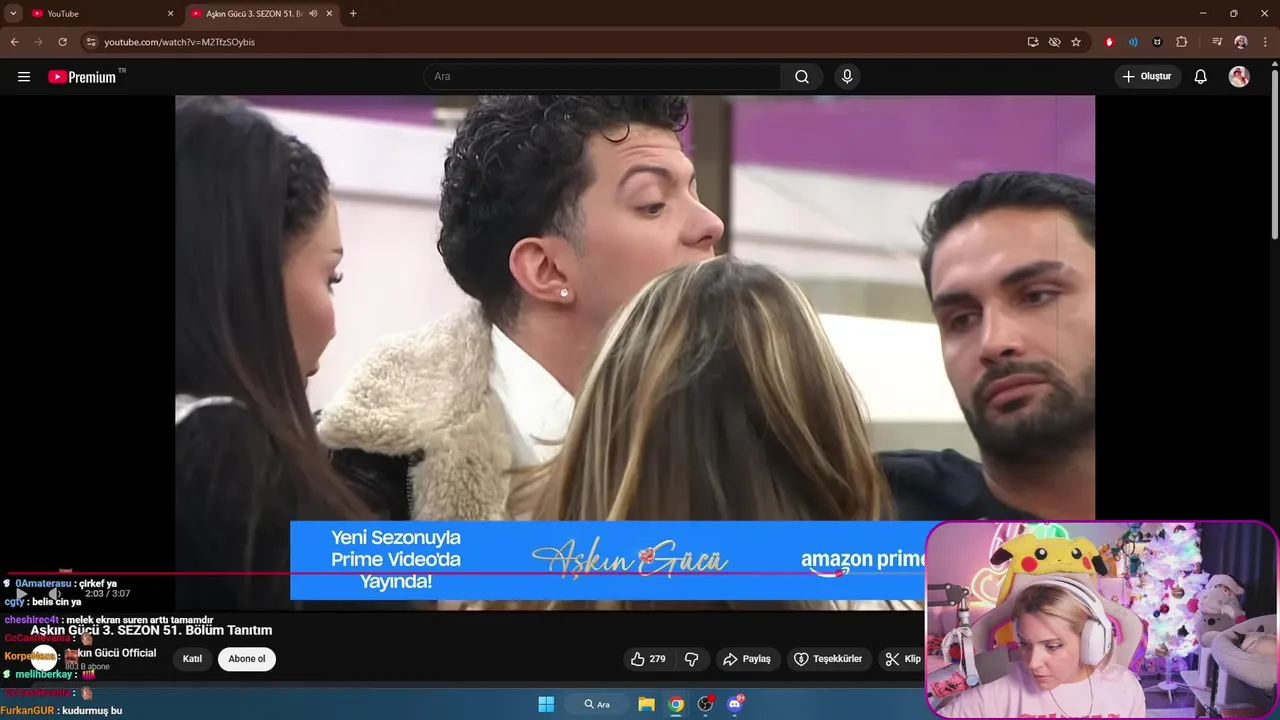Open the Extensions puzzle menu
Screen dimensions: 1280x720
(1181, 42)
